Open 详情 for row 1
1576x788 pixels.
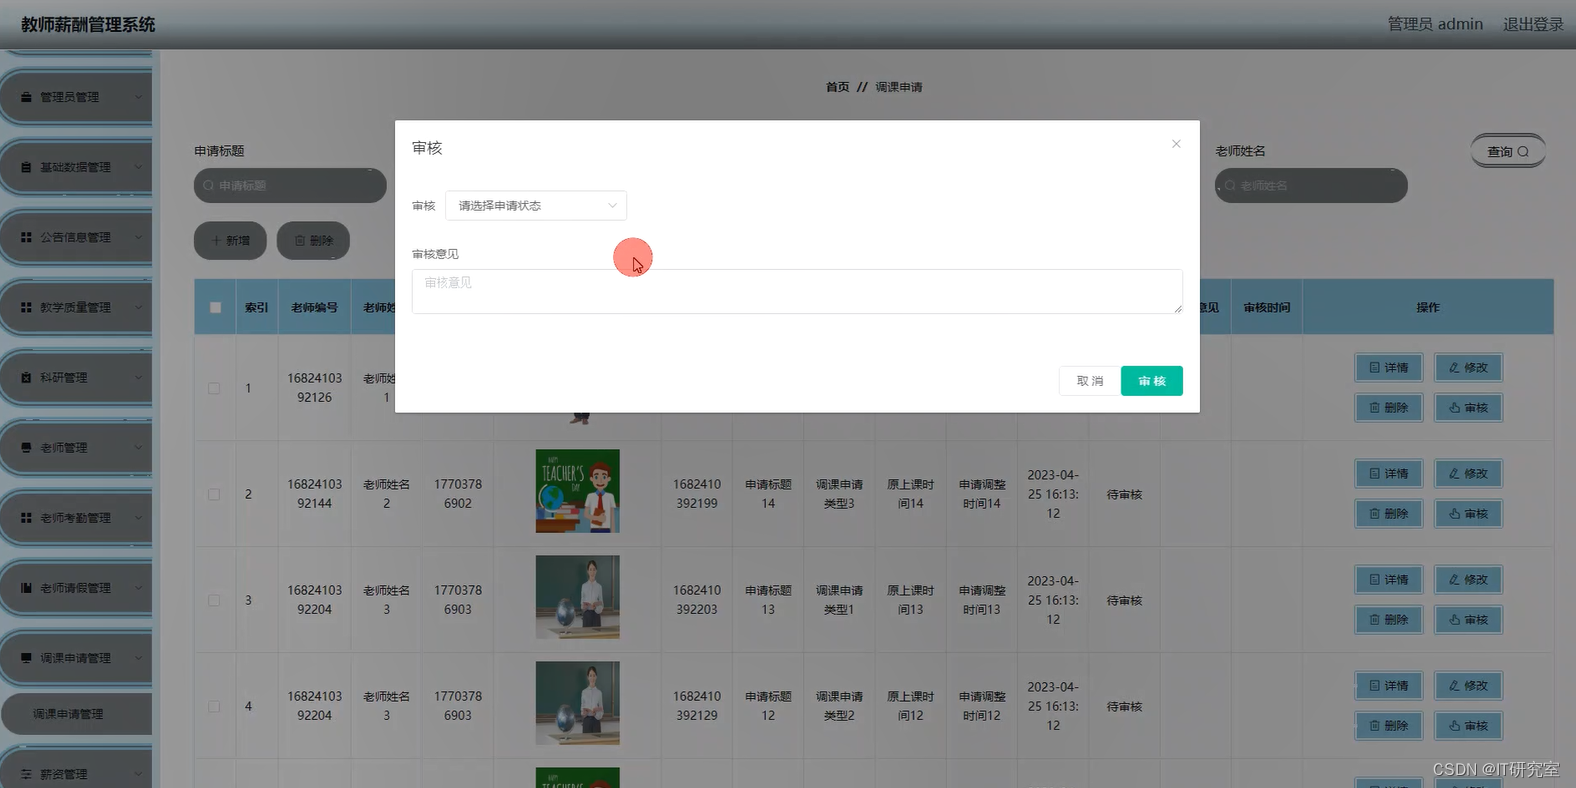[1389, 367]
